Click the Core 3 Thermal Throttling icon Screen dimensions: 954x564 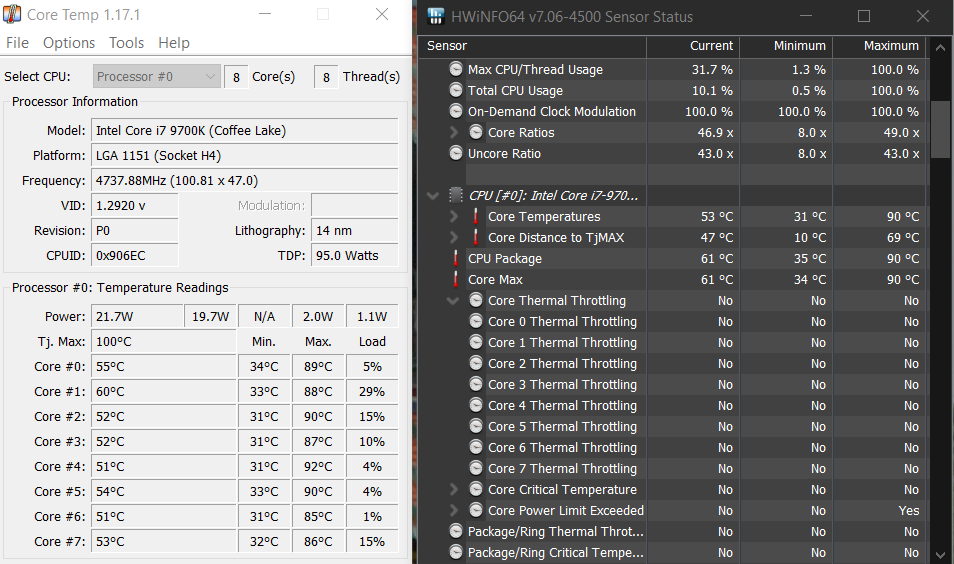[476, 385]
